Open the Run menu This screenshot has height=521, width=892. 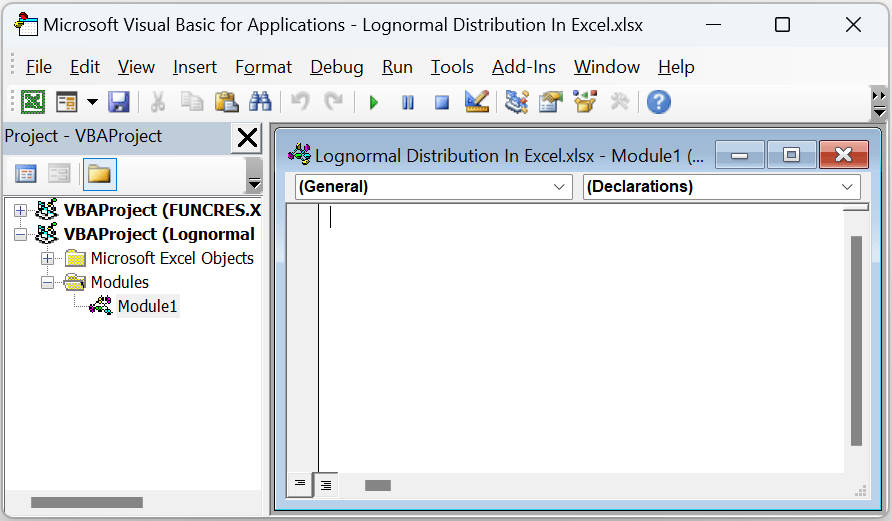point(397,67)
